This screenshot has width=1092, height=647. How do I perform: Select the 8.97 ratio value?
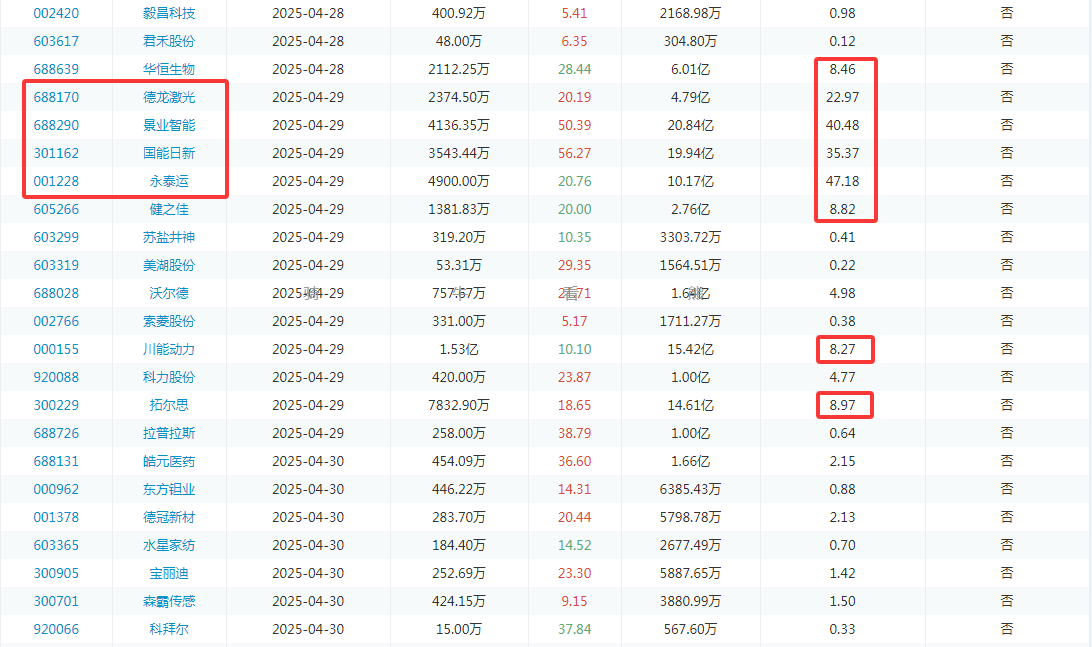[843, 405]
